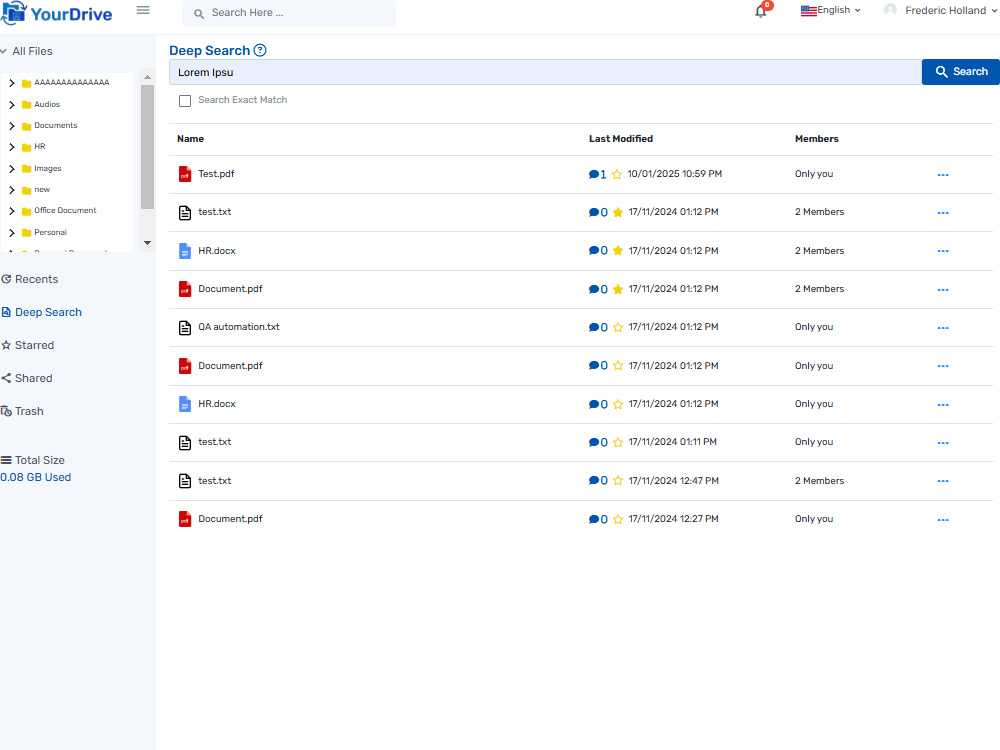Screen dimensions: 1000x750
Task: Open more options for test.txt 12:47 PM
Action: 943,481
